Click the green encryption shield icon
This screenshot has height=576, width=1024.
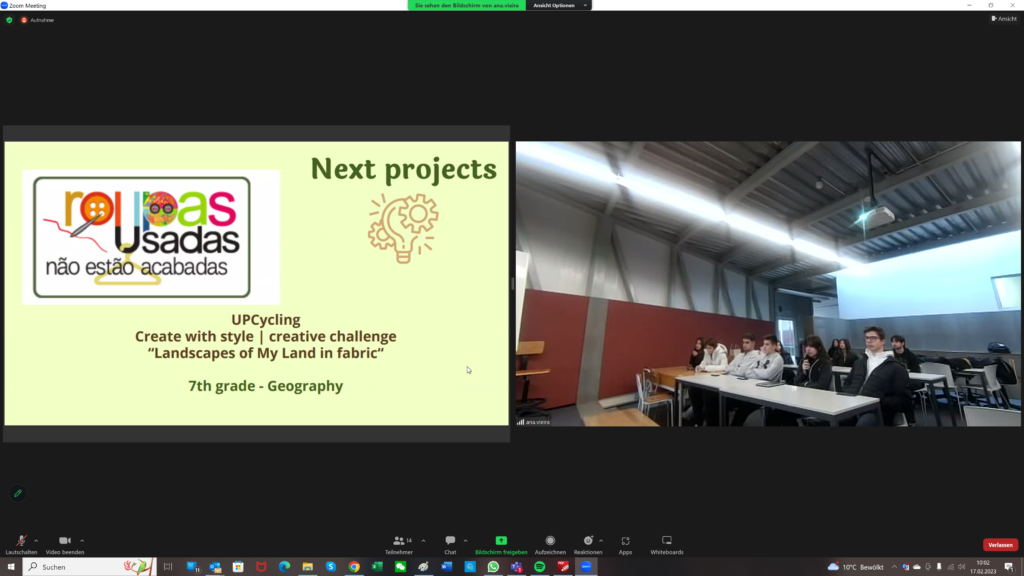point(9,19)
